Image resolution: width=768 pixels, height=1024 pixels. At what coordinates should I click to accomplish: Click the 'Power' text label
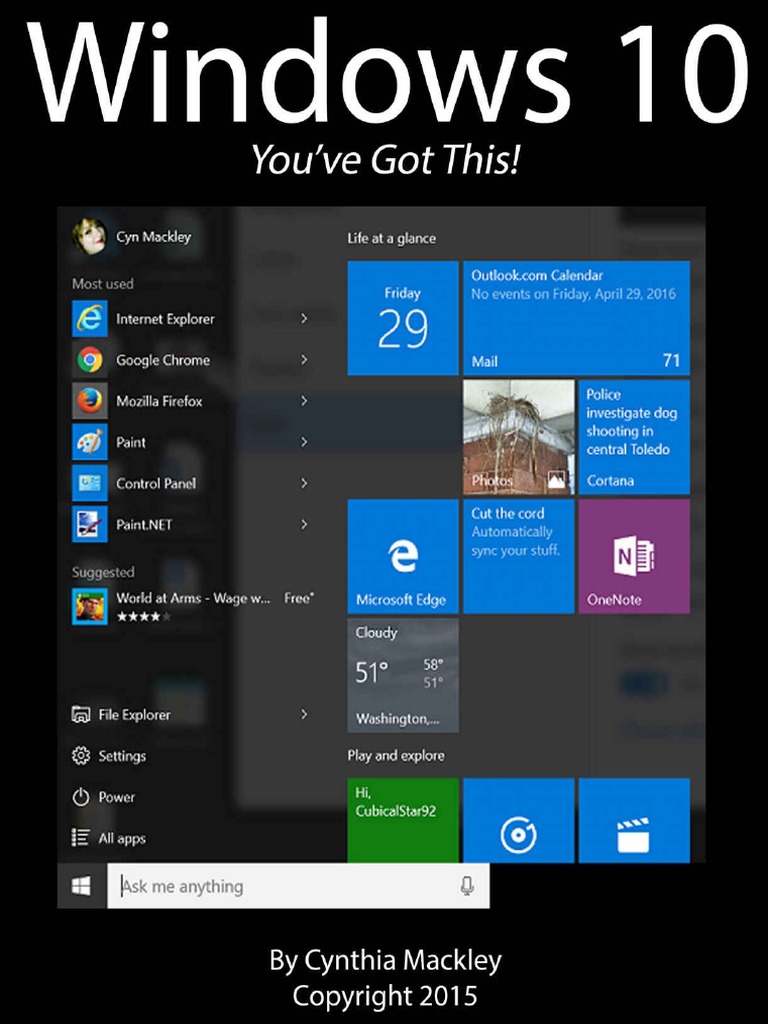point(117,797)
